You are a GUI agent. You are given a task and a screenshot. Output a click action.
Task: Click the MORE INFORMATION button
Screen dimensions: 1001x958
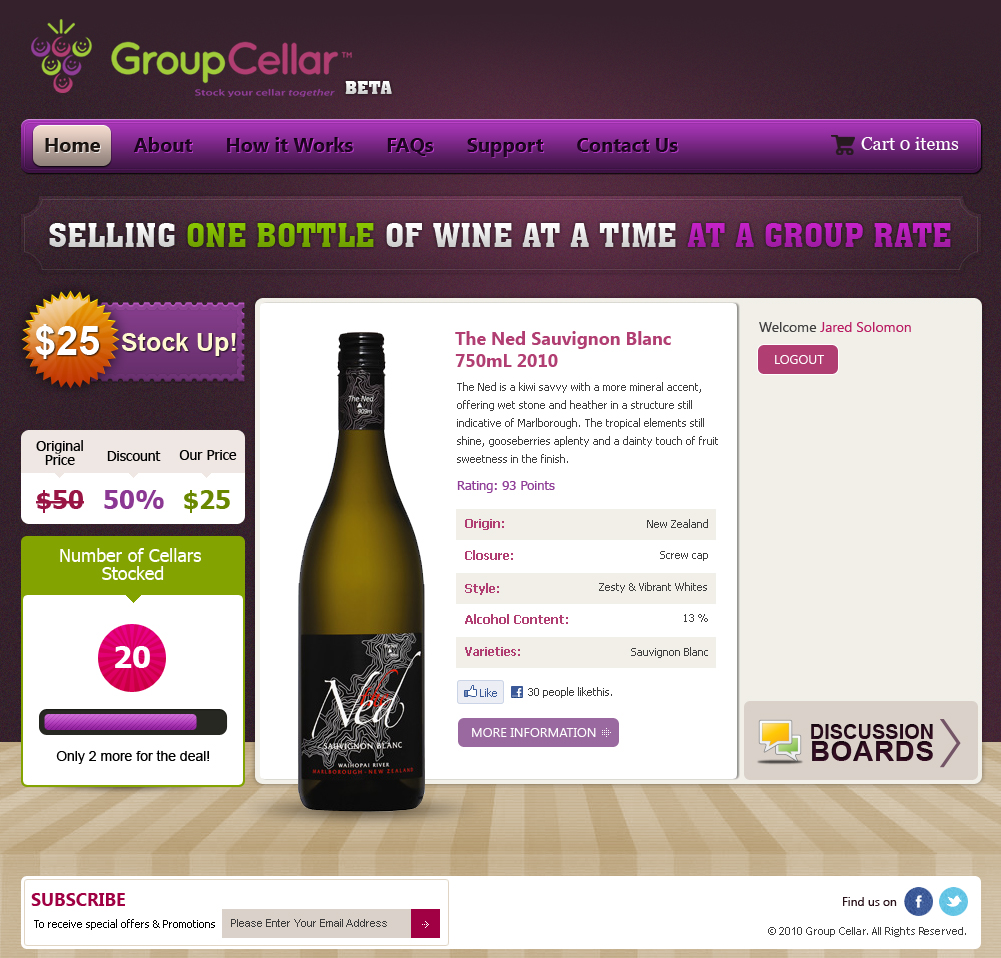(x=538, y=732)
